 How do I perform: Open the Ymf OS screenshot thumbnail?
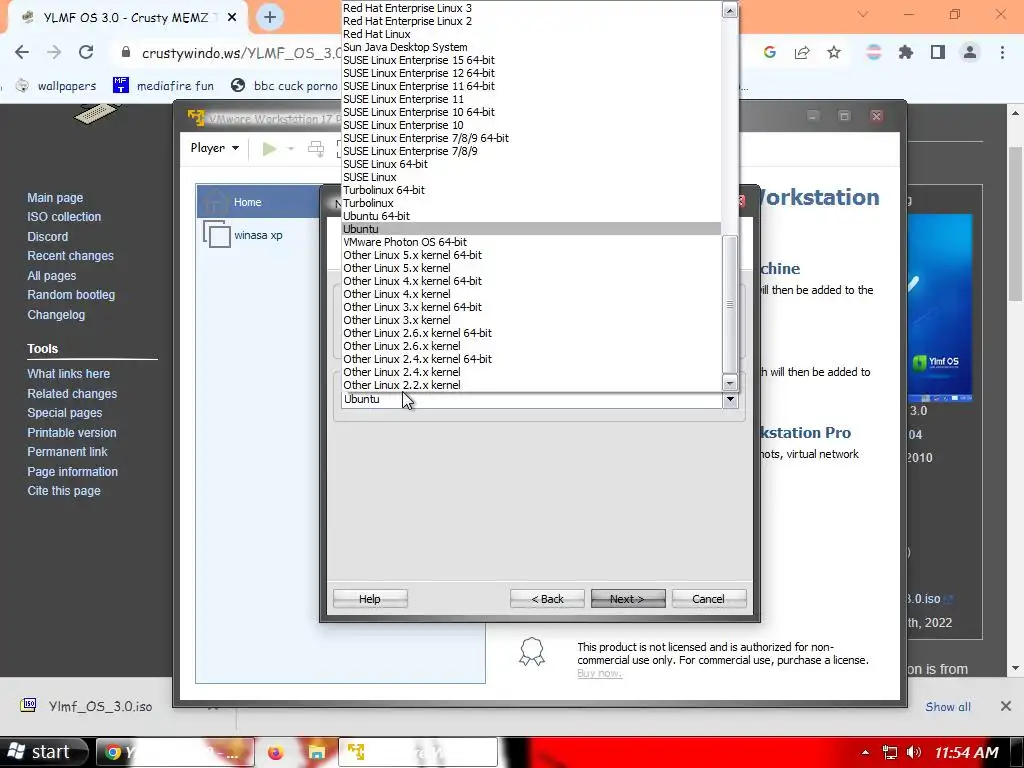pos(940,308)
